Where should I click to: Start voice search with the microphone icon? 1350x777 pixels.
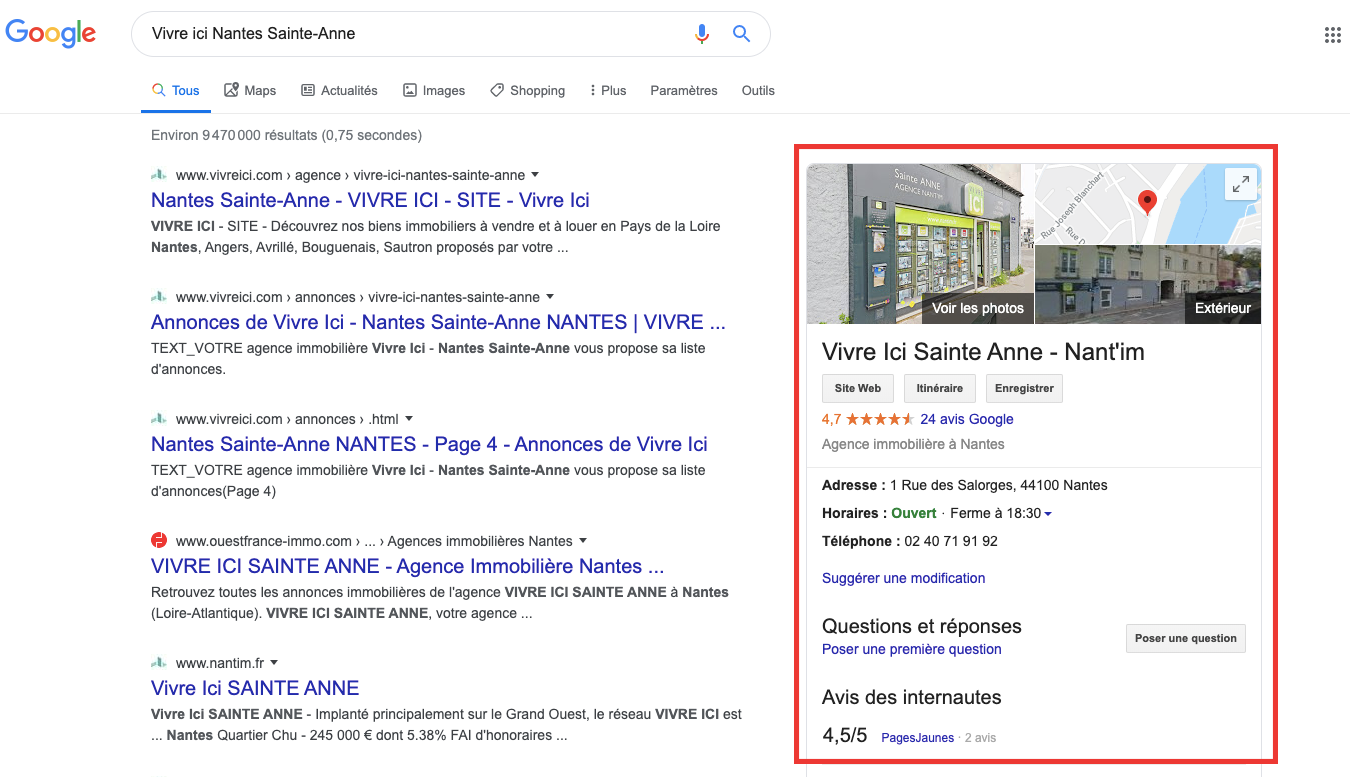coord(702,34)
